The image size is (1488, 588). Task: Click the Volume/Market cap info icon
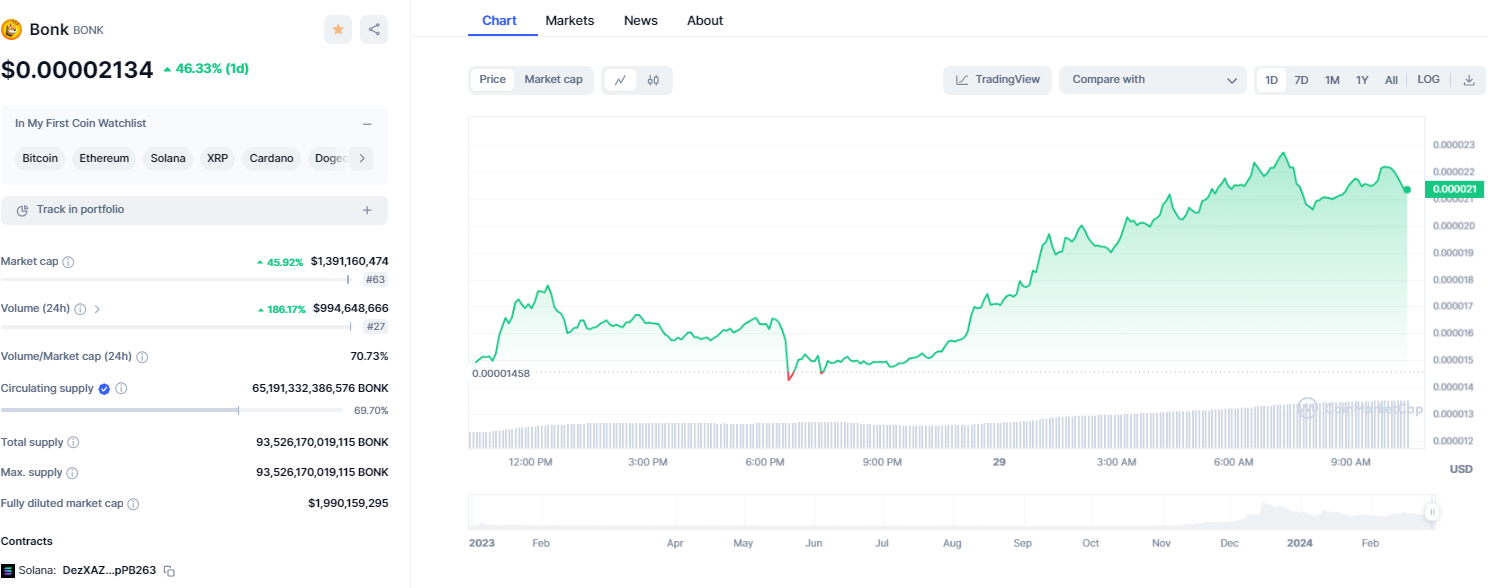(x=142, y=357)
